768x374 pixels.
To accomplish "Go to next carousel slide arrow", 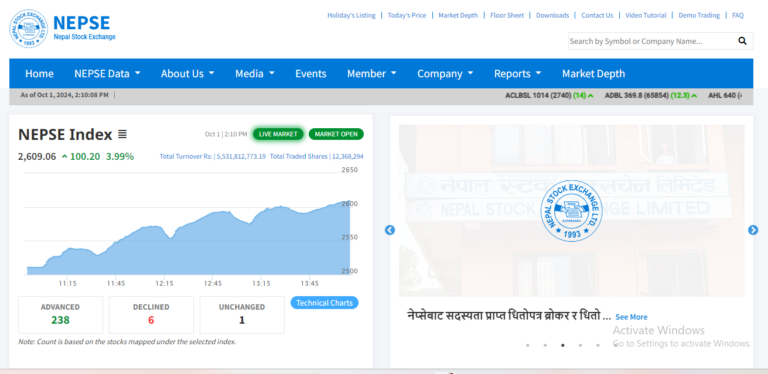I will click(x=753, y=230).
